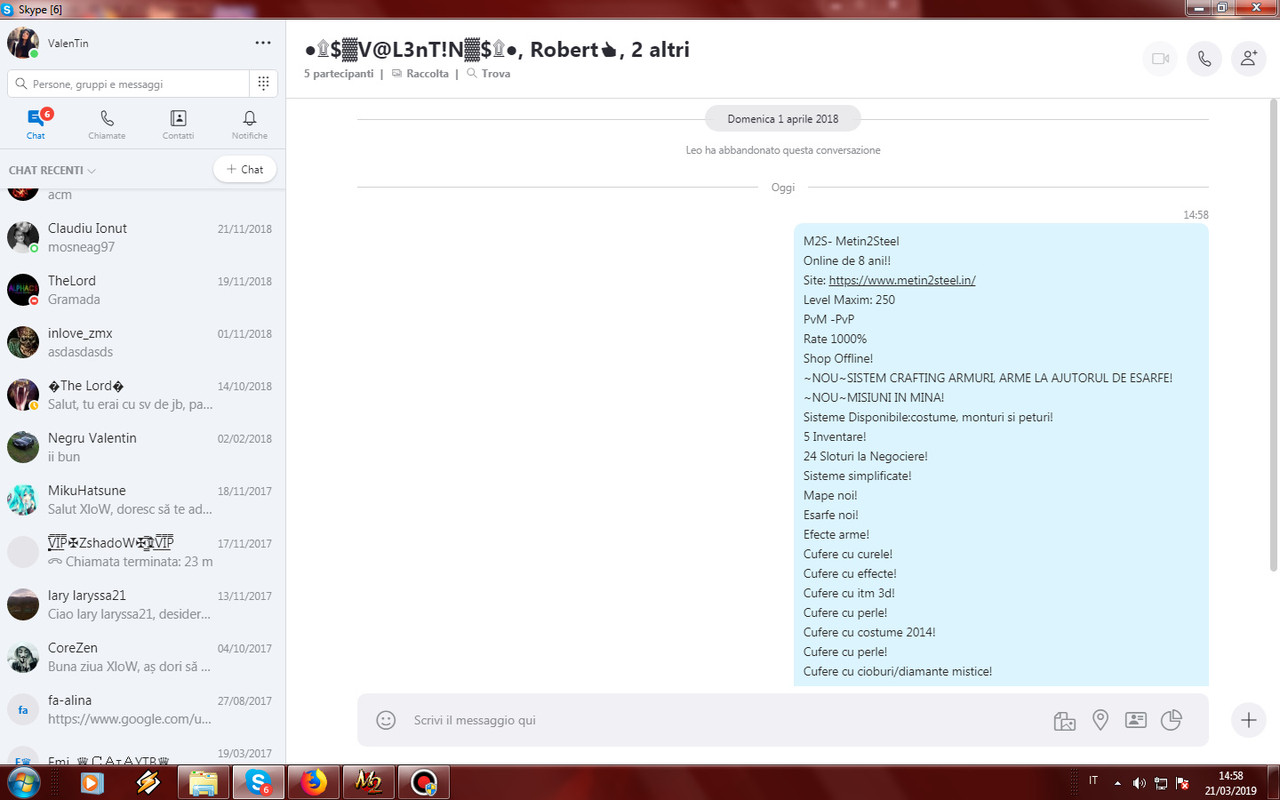The image size is (1280, 800).
Task: Start a video call with the group
Action: tap(1160, 59)
